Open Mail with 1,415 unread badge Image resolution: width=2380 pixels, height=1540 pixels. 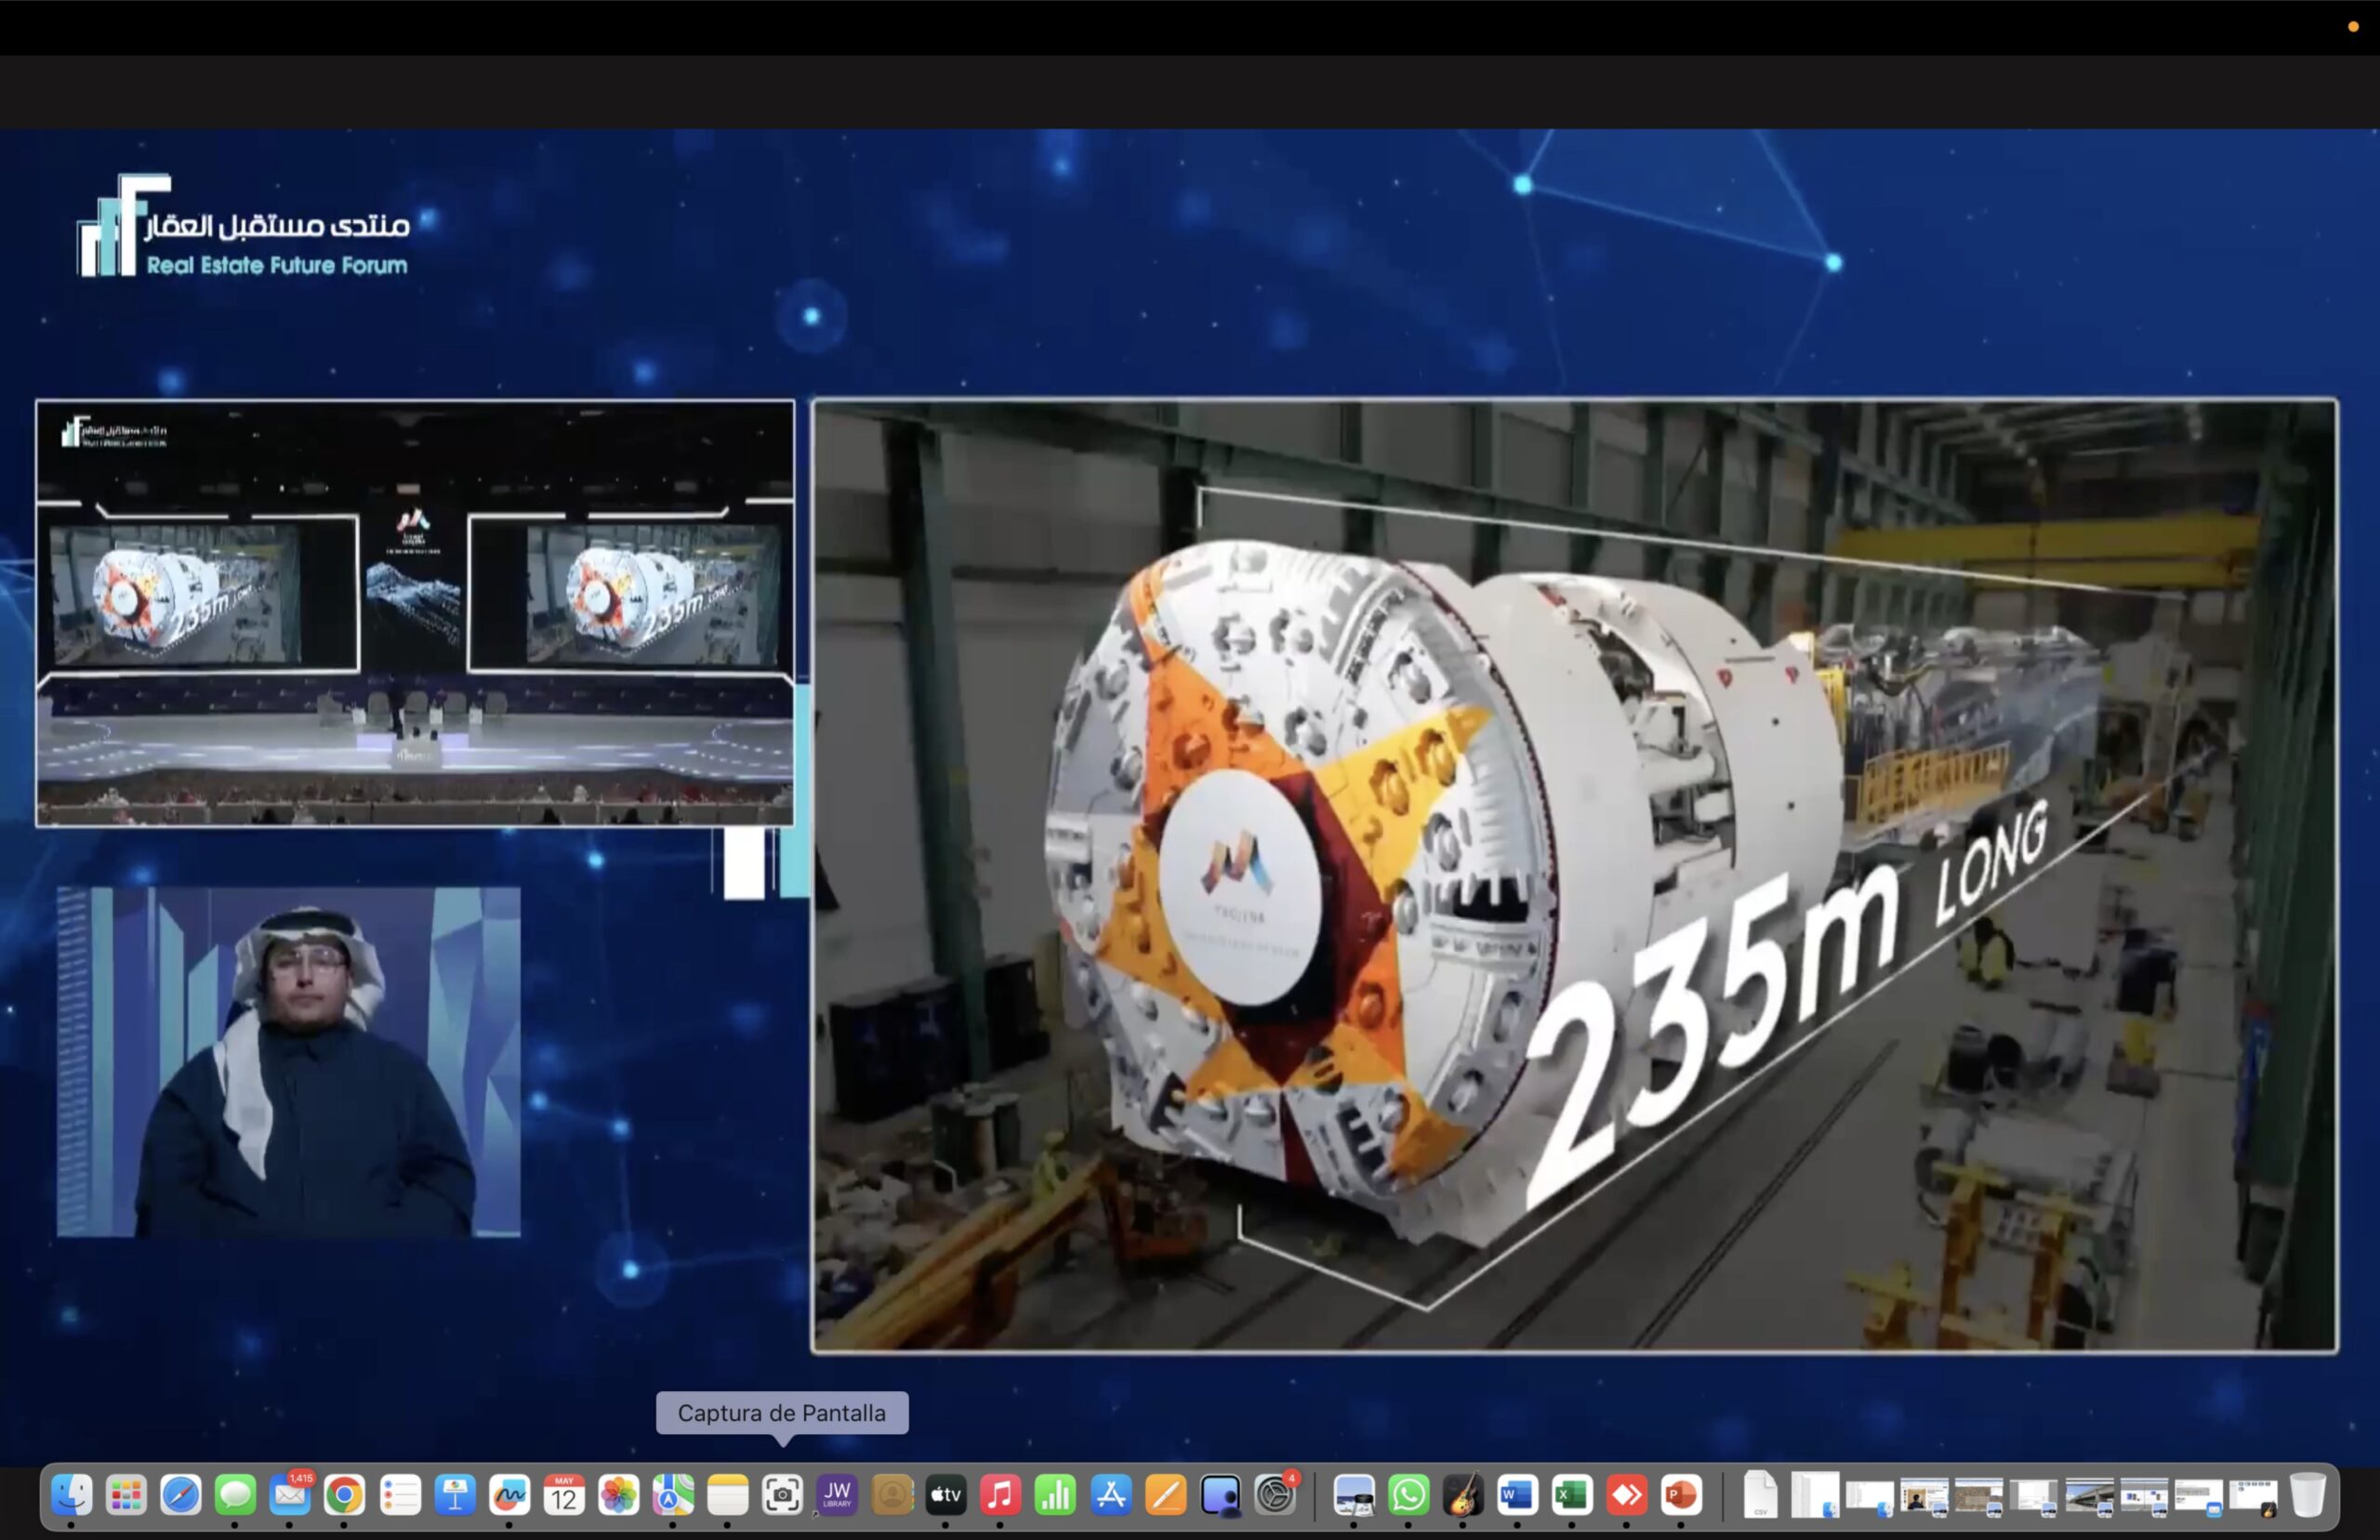point(290,1495)
